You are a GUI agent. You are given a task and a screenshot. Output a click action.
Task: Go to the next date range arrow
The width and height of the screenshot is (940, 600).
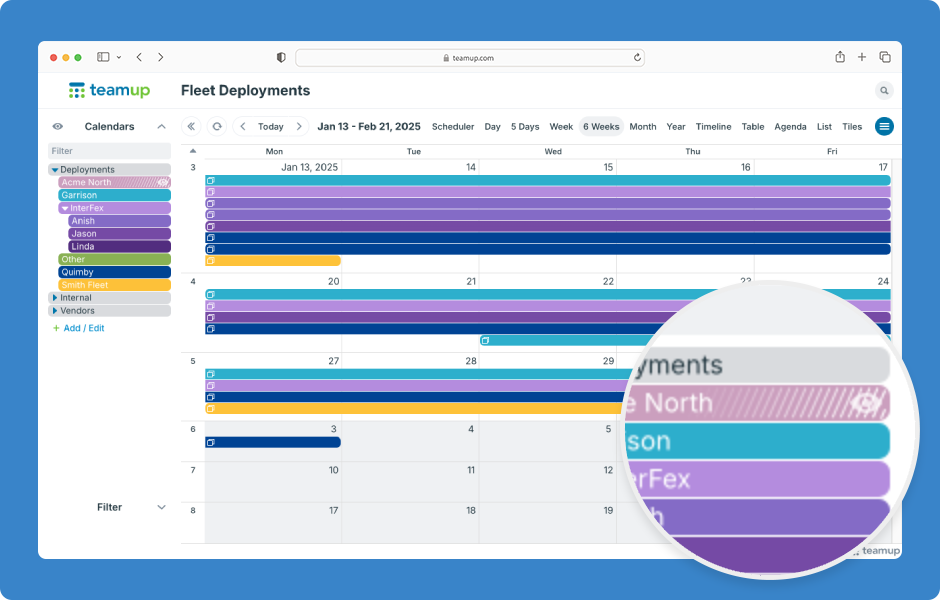tap(299, 126)
